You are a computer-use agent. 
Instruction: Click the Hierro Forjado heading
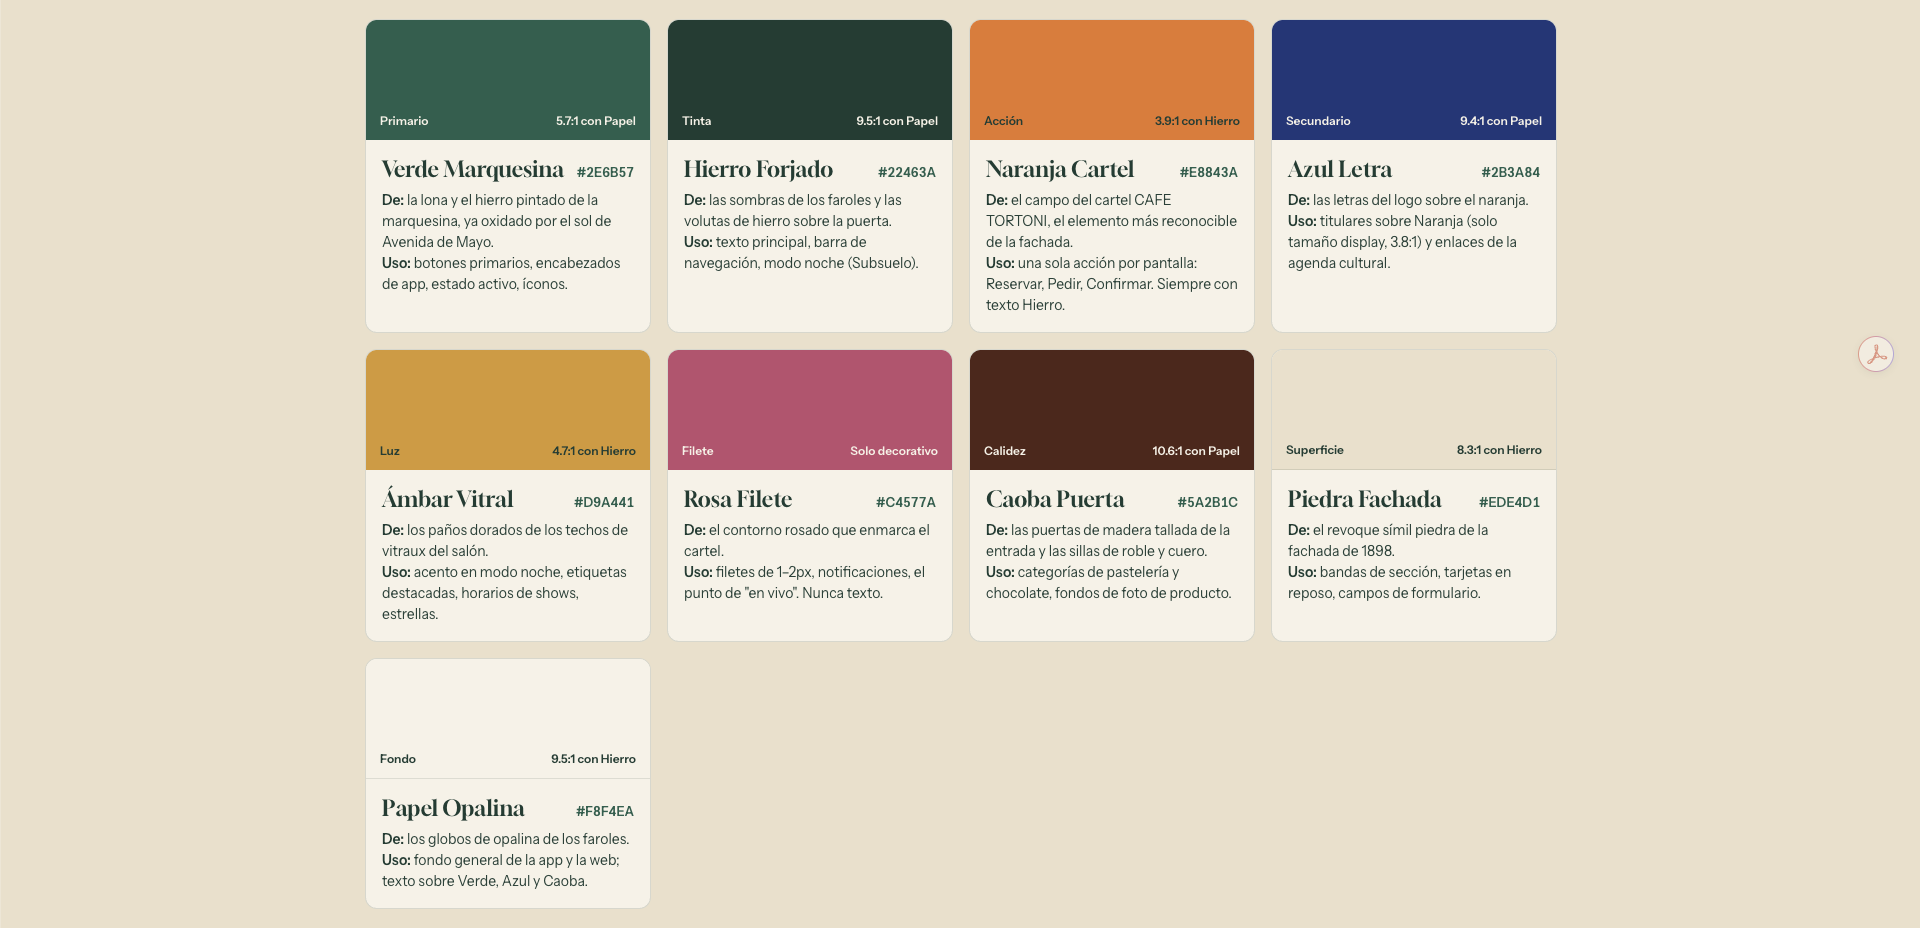point(758,169)
